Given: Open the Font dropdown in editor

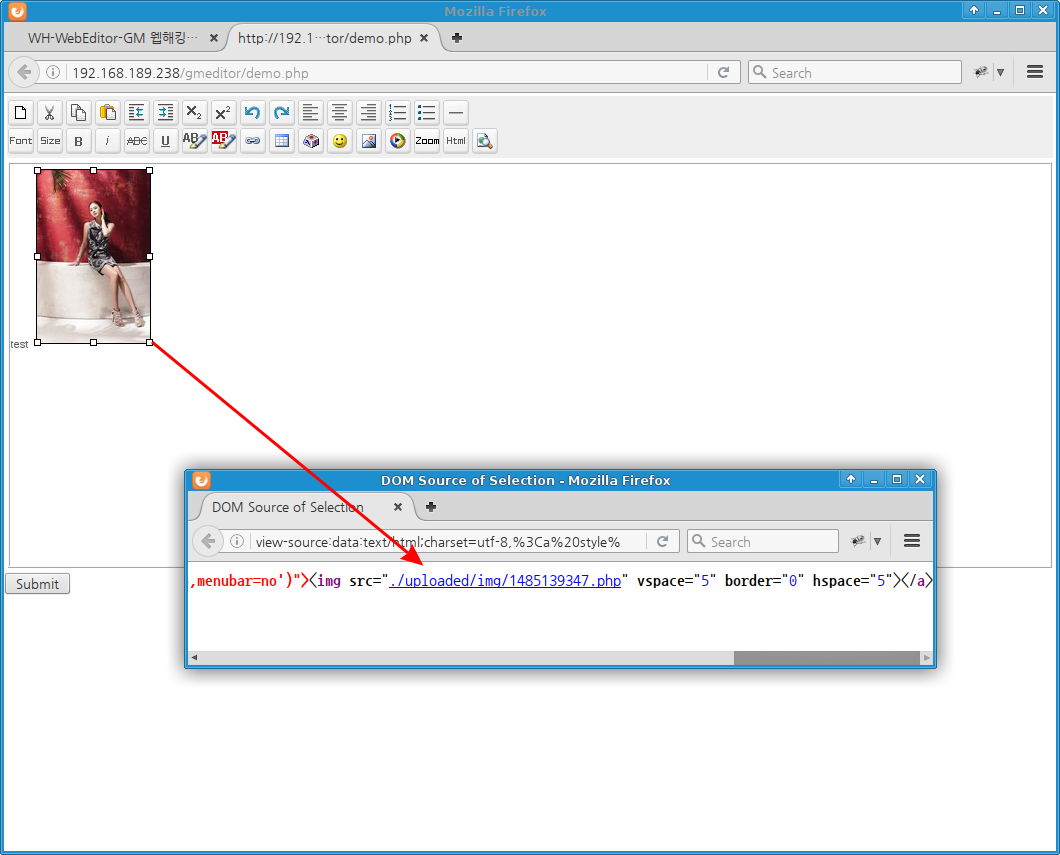Looking at the screenshot, I should [21, 141].
